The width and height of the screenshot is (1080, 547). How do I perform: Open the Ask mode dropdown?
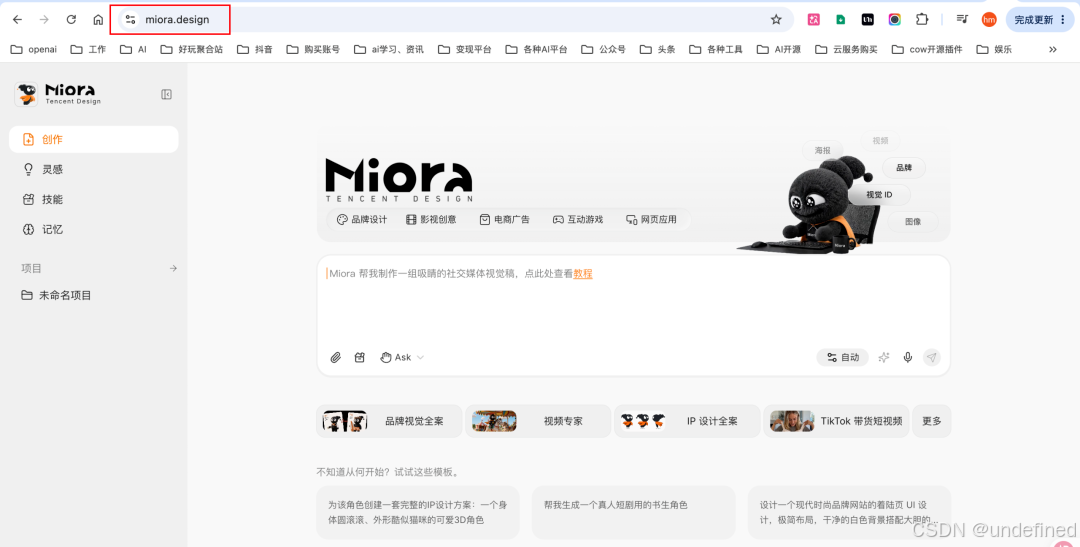(x=402, y=358)
